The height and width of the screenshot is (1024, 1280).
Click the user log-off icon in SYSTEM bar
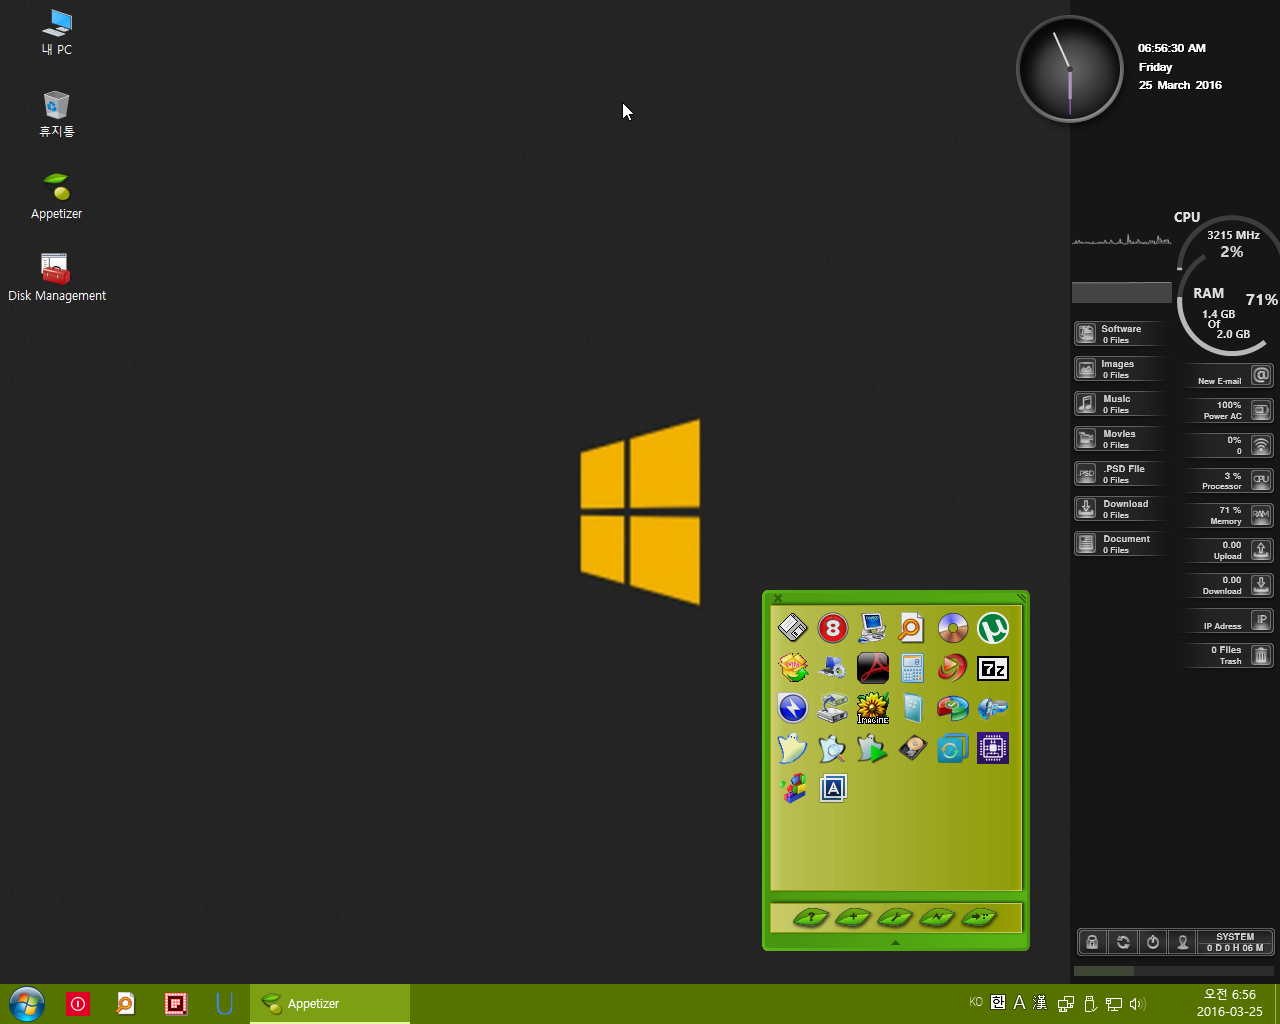click(1183, 942)
